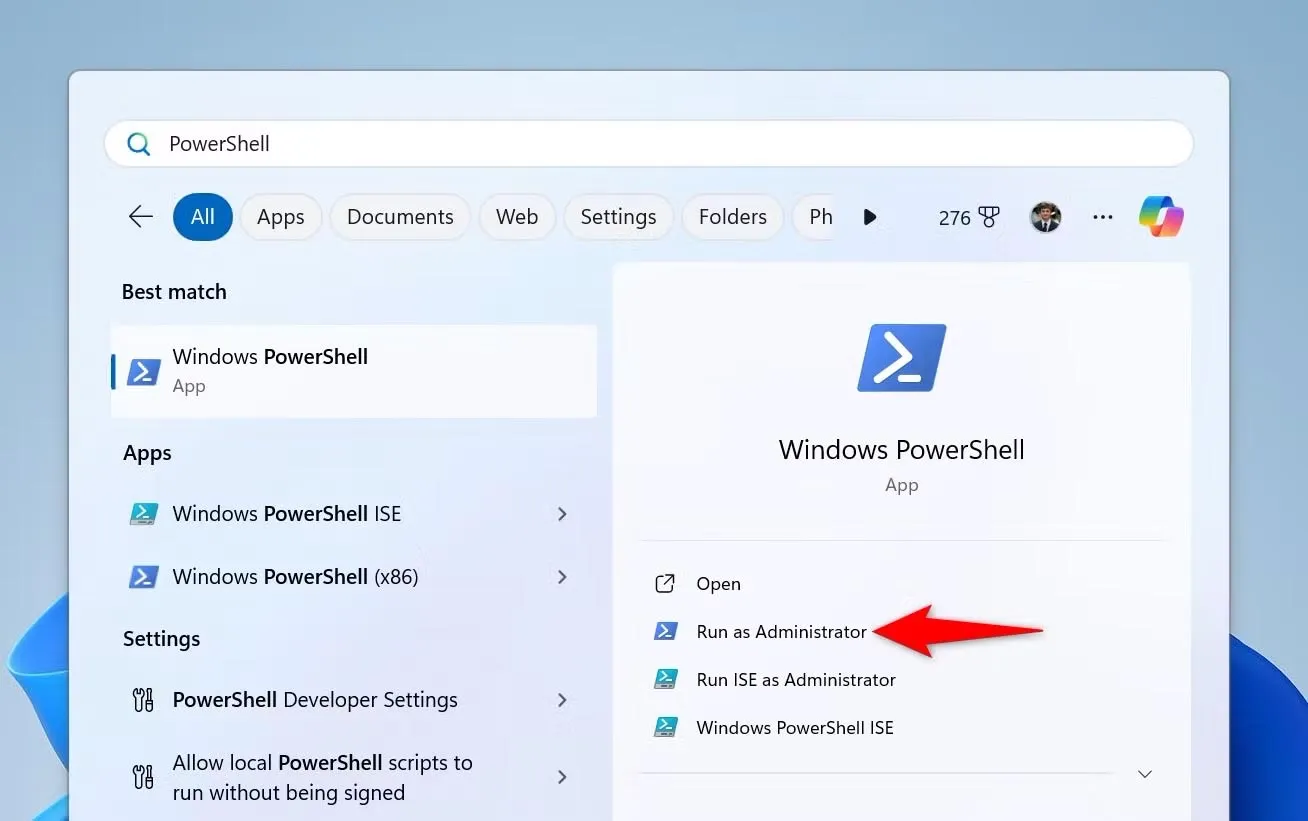Expand Allow local PowerShell scripts chevron
The image size is (1308, 821).
pos(562,777)
